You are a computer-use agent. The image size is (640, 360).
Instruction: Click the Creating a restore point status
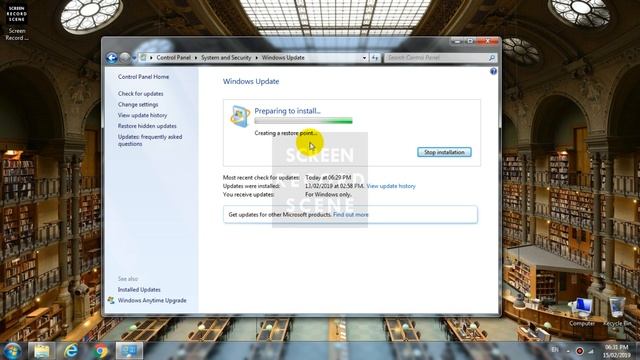tap(286, 133)
